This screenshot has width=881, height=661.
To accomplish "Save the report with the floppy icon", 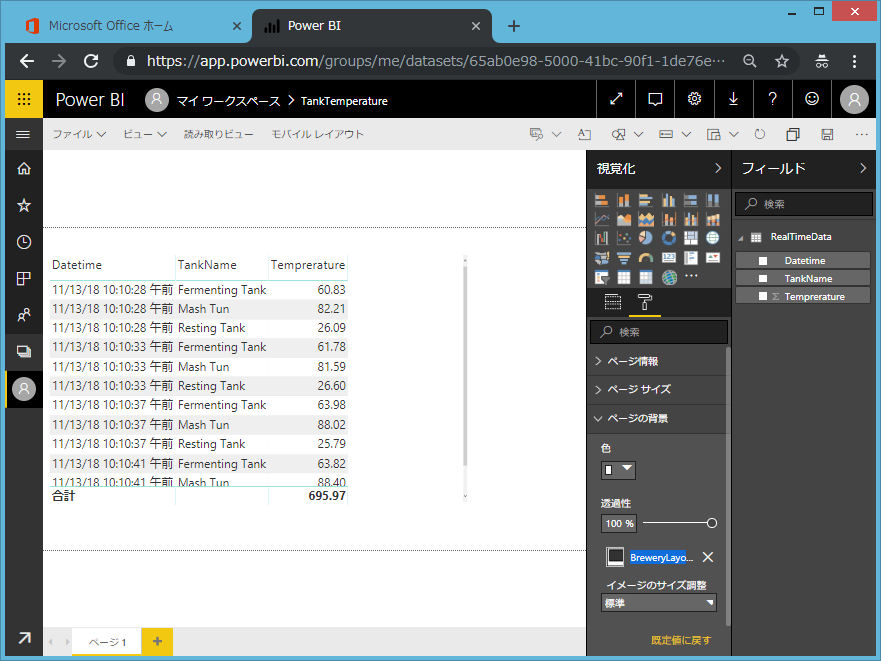I will click(x=827, y=134).
